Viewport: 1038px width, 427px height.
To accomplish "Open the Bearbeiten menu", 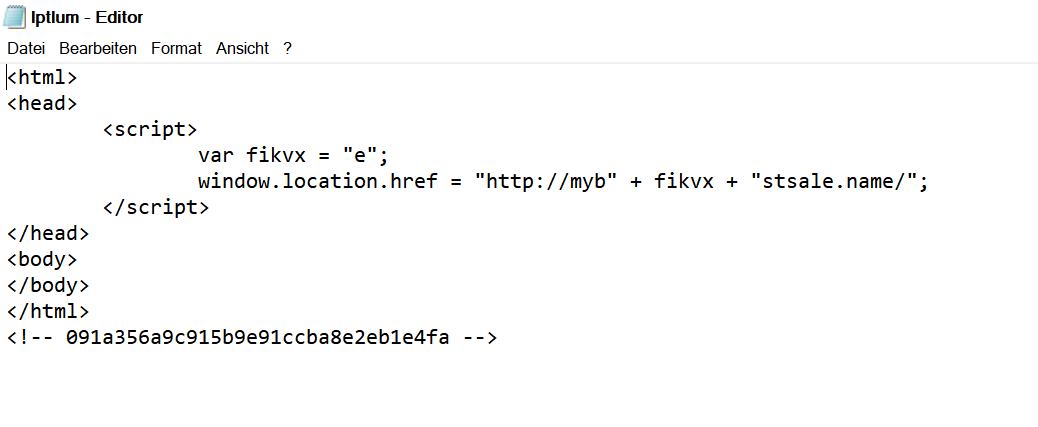I will click(x=98, y=48).
